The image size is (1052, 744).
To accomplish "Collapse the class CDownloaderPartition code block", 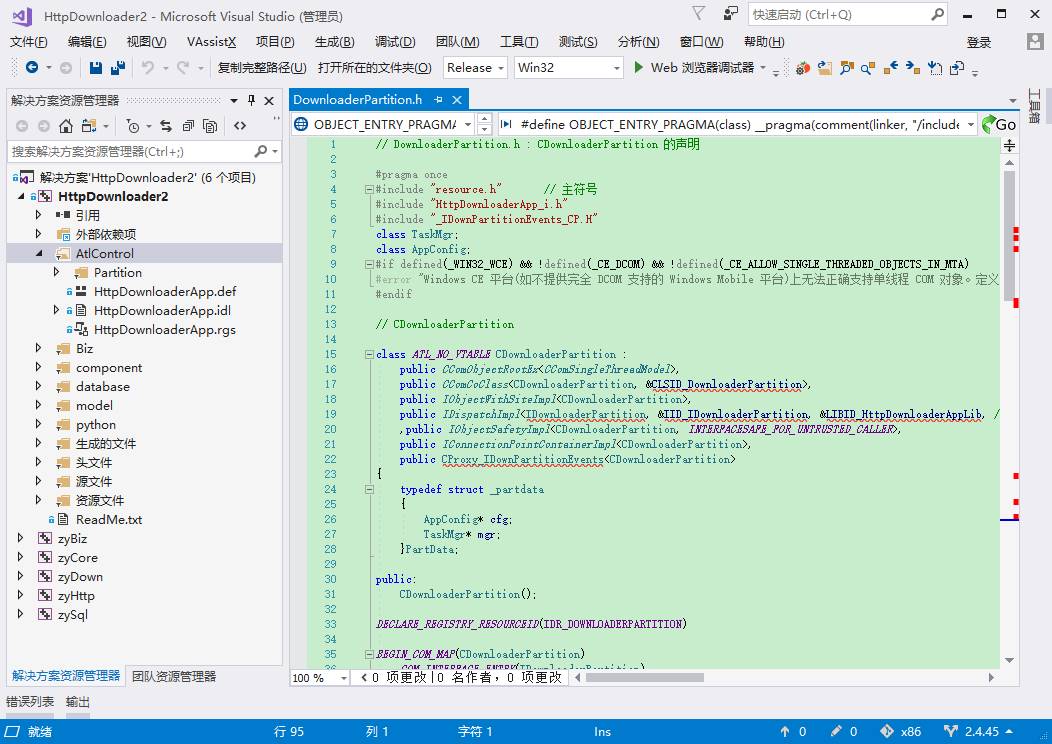I will (369, 354).
